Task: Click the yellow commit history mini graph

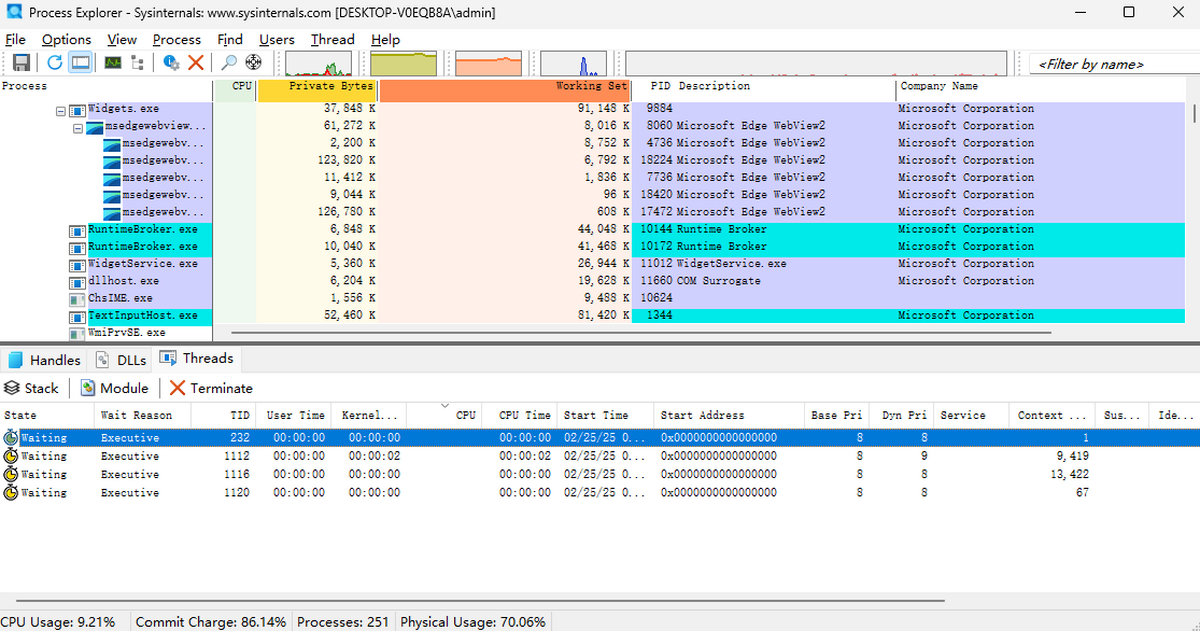Action: coord(404,64)
